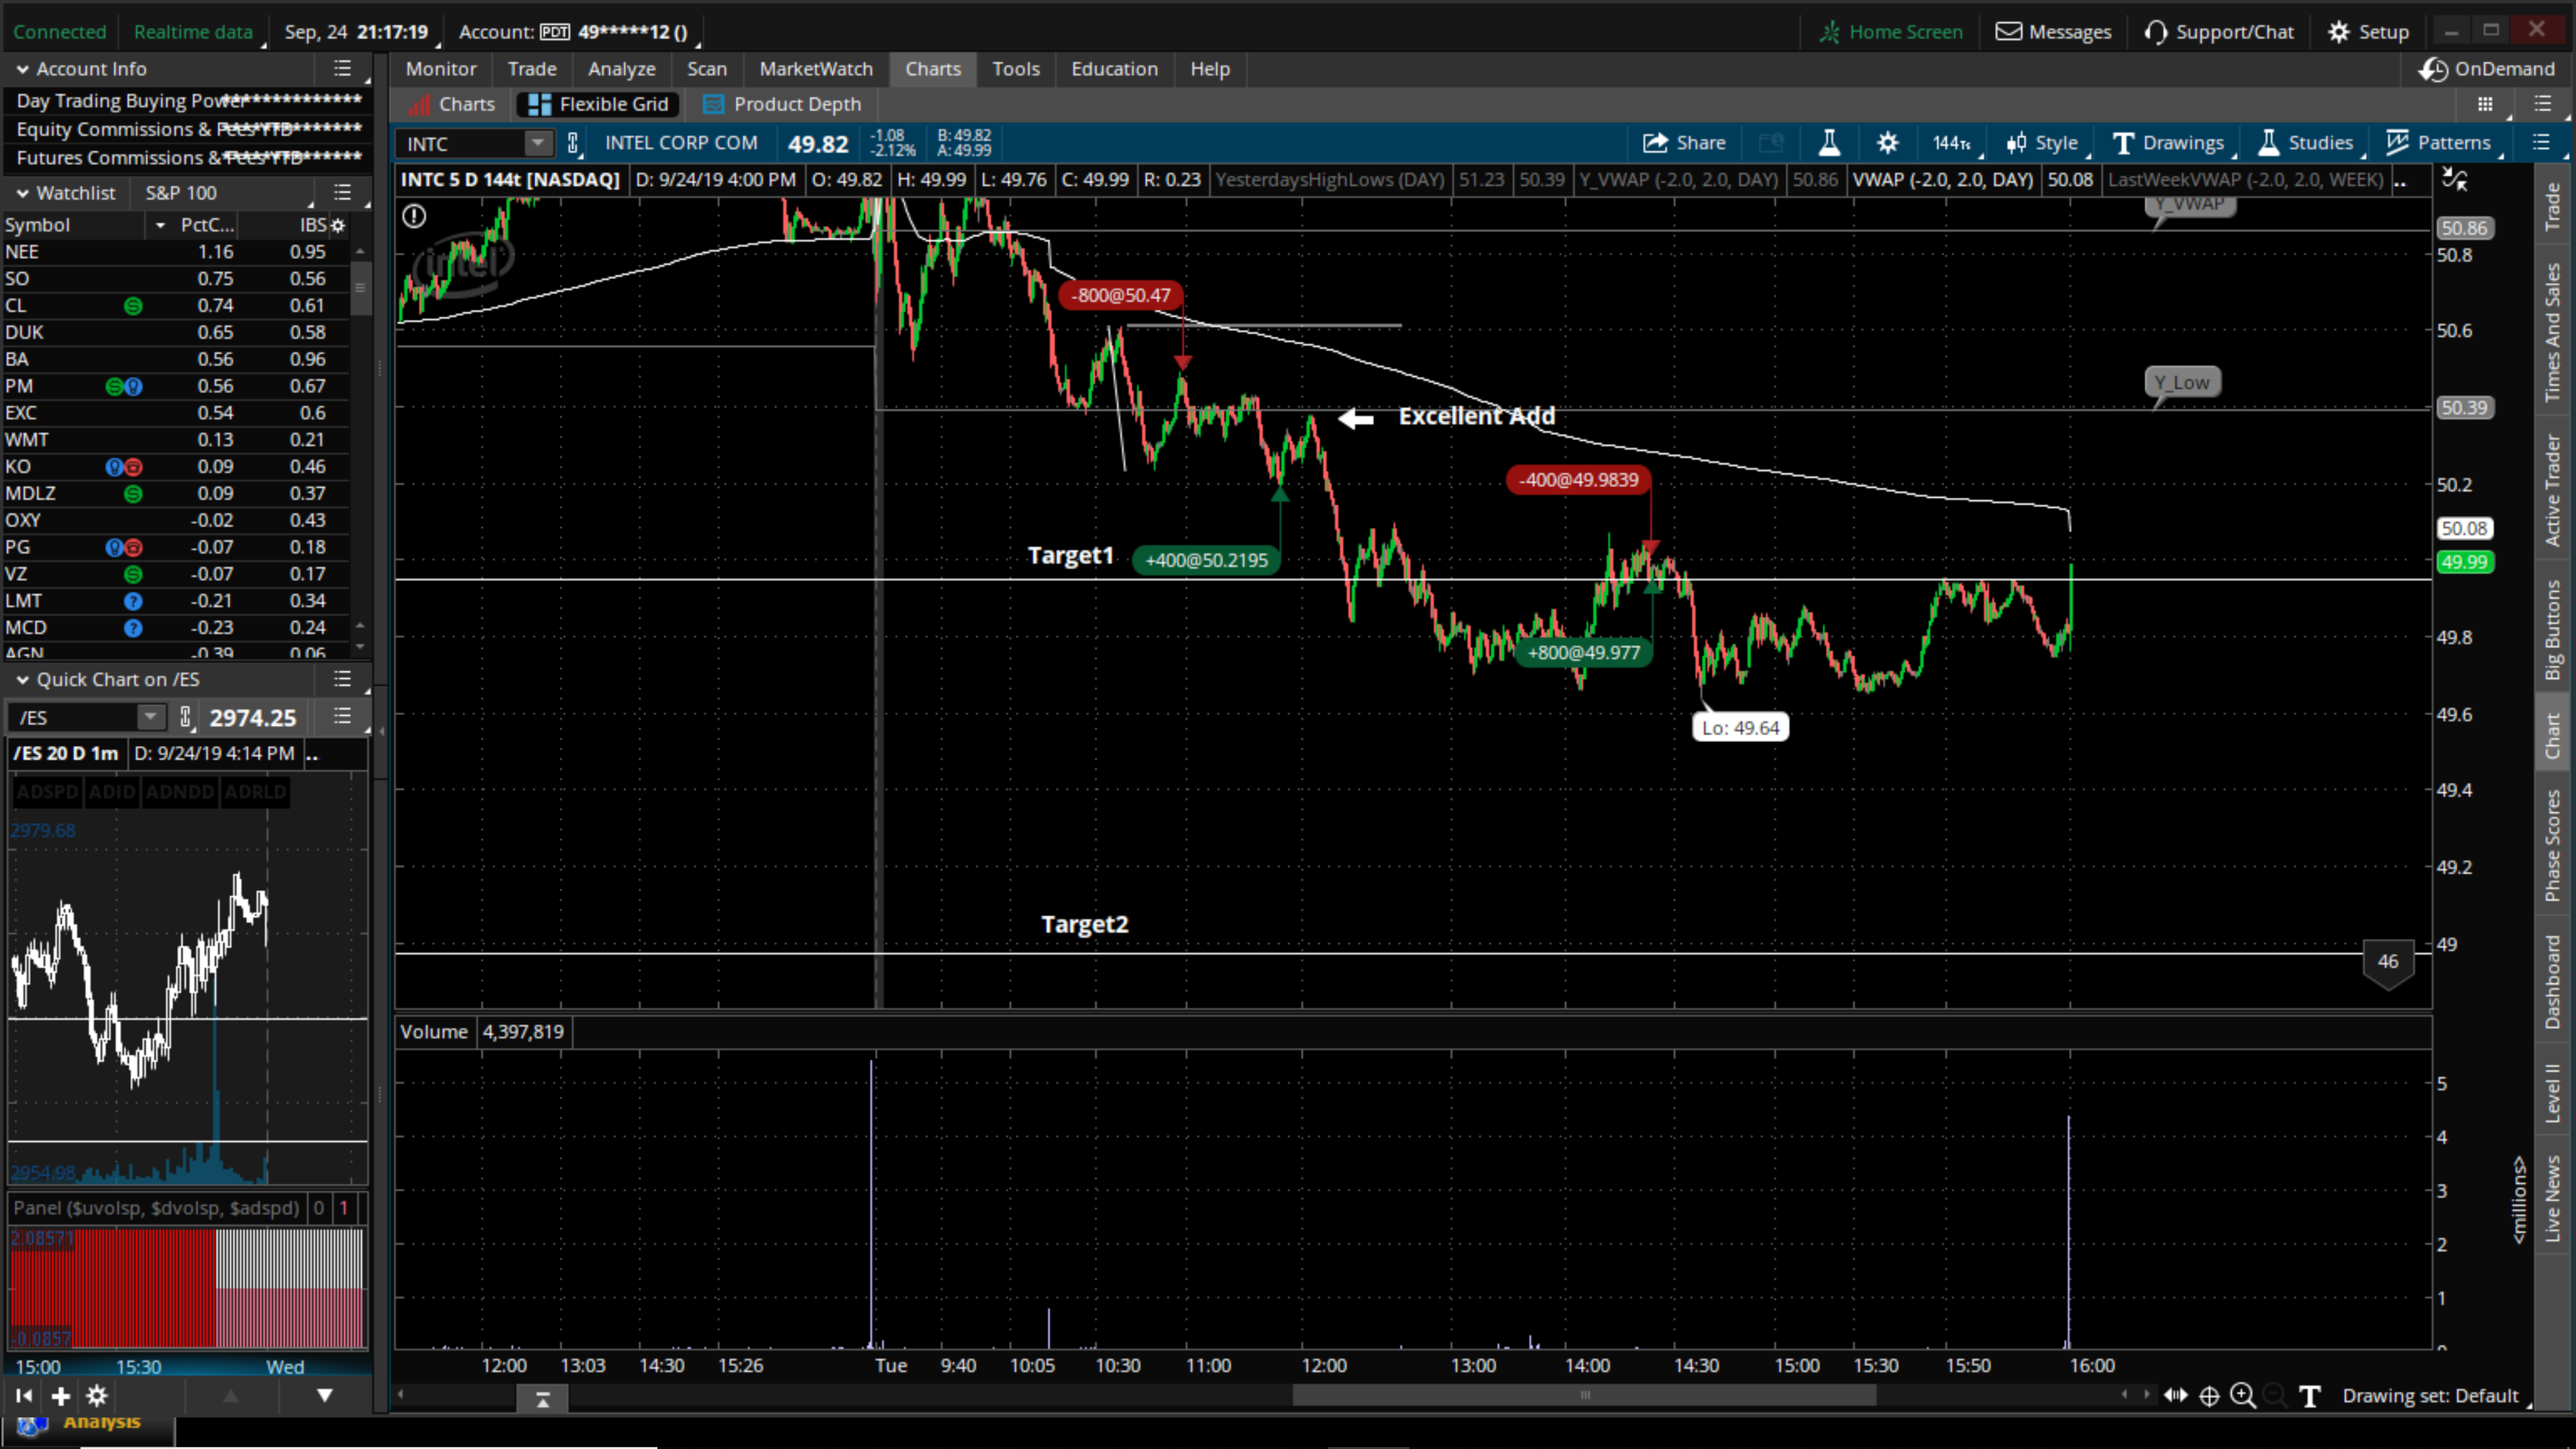Click the blue question icon beside LMT
The width and height of the screenshot is (2576, 1449).
point(133,601)
